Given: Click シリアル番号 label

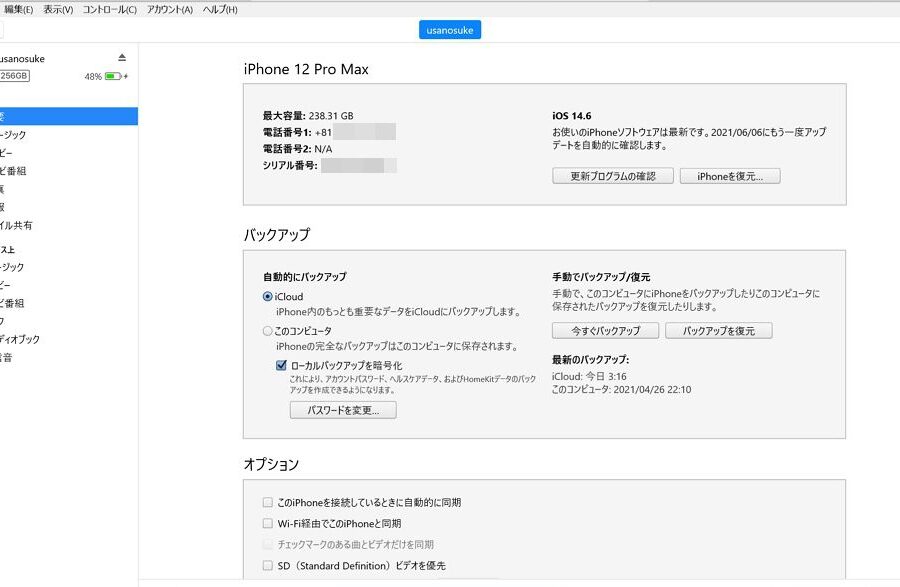Looking at the screenshot, I should point(290,165).
